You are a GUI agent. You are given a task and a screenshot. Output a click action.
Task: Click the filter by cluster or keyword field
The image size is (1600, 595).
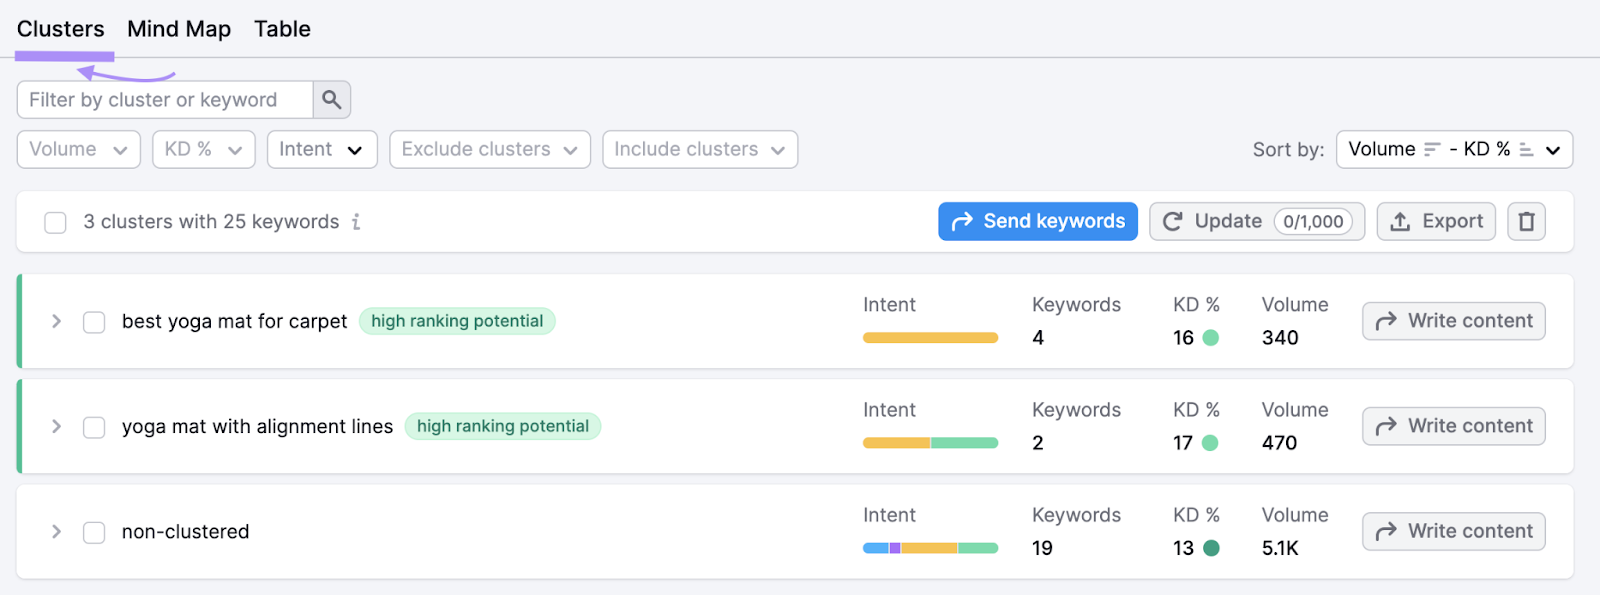165,100
